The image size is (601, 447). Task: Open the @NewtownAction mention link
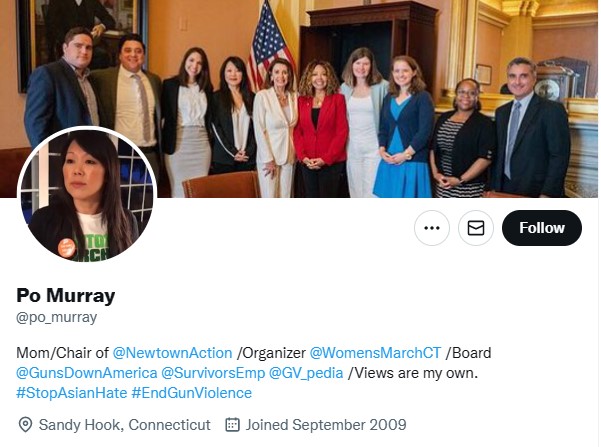pos(172,353)
